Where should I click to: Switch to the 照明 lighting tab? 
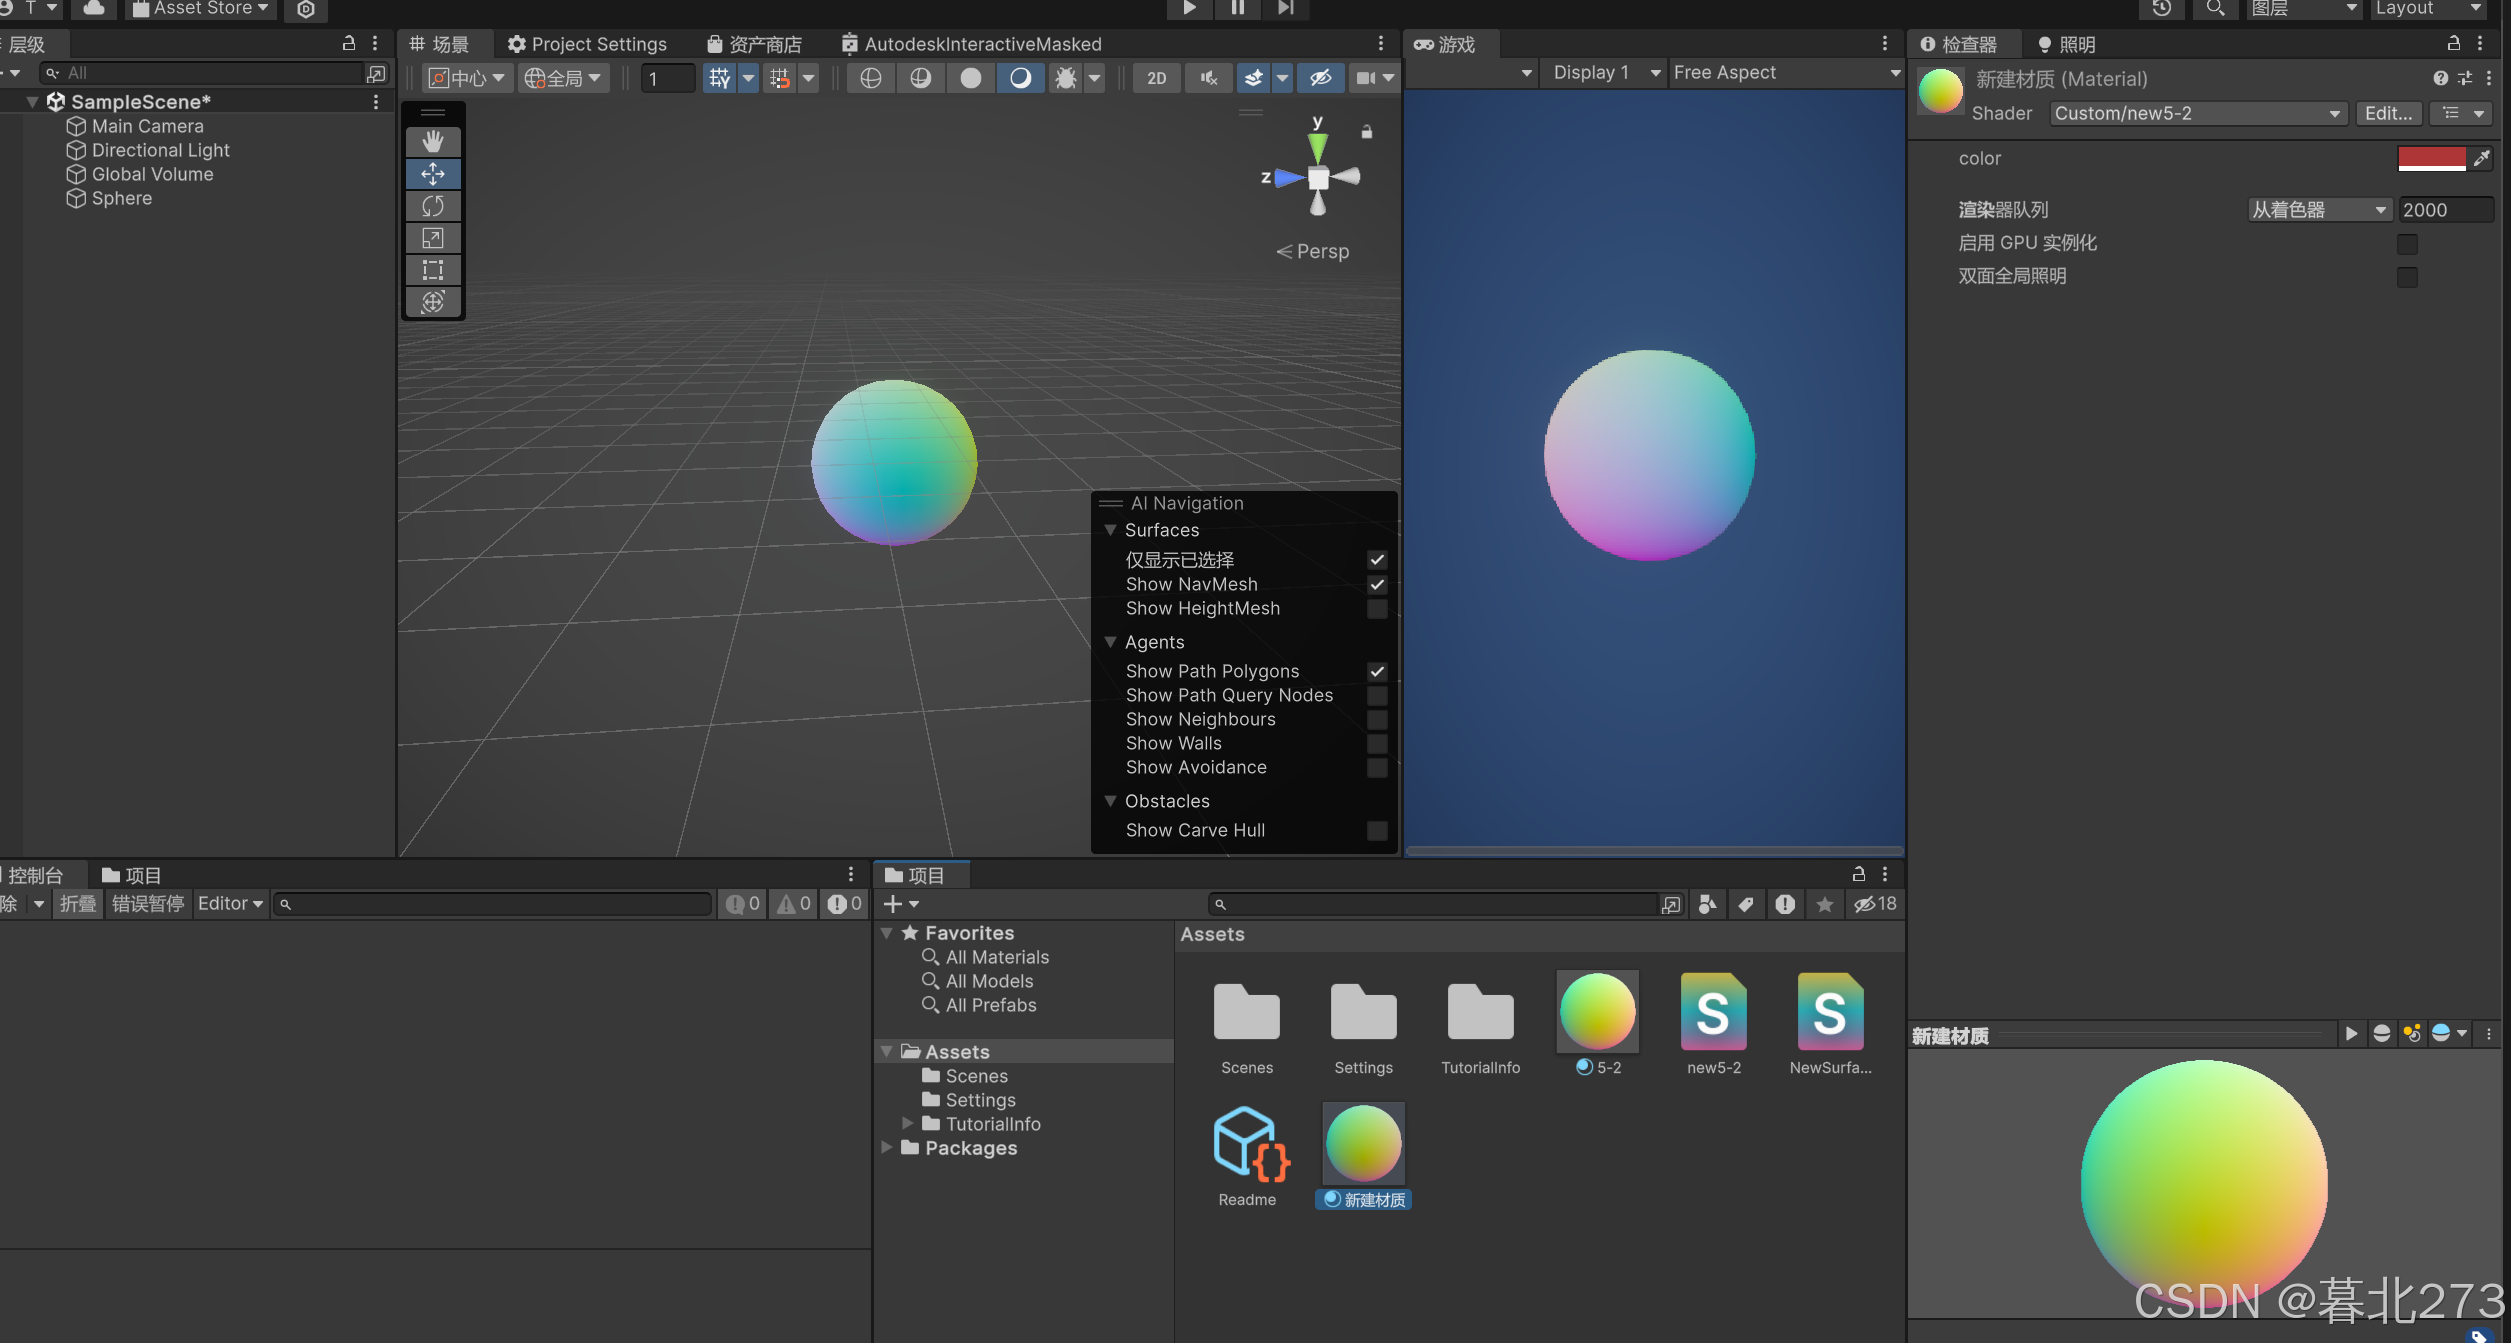pyautogui.click(x=2066, y=44)
